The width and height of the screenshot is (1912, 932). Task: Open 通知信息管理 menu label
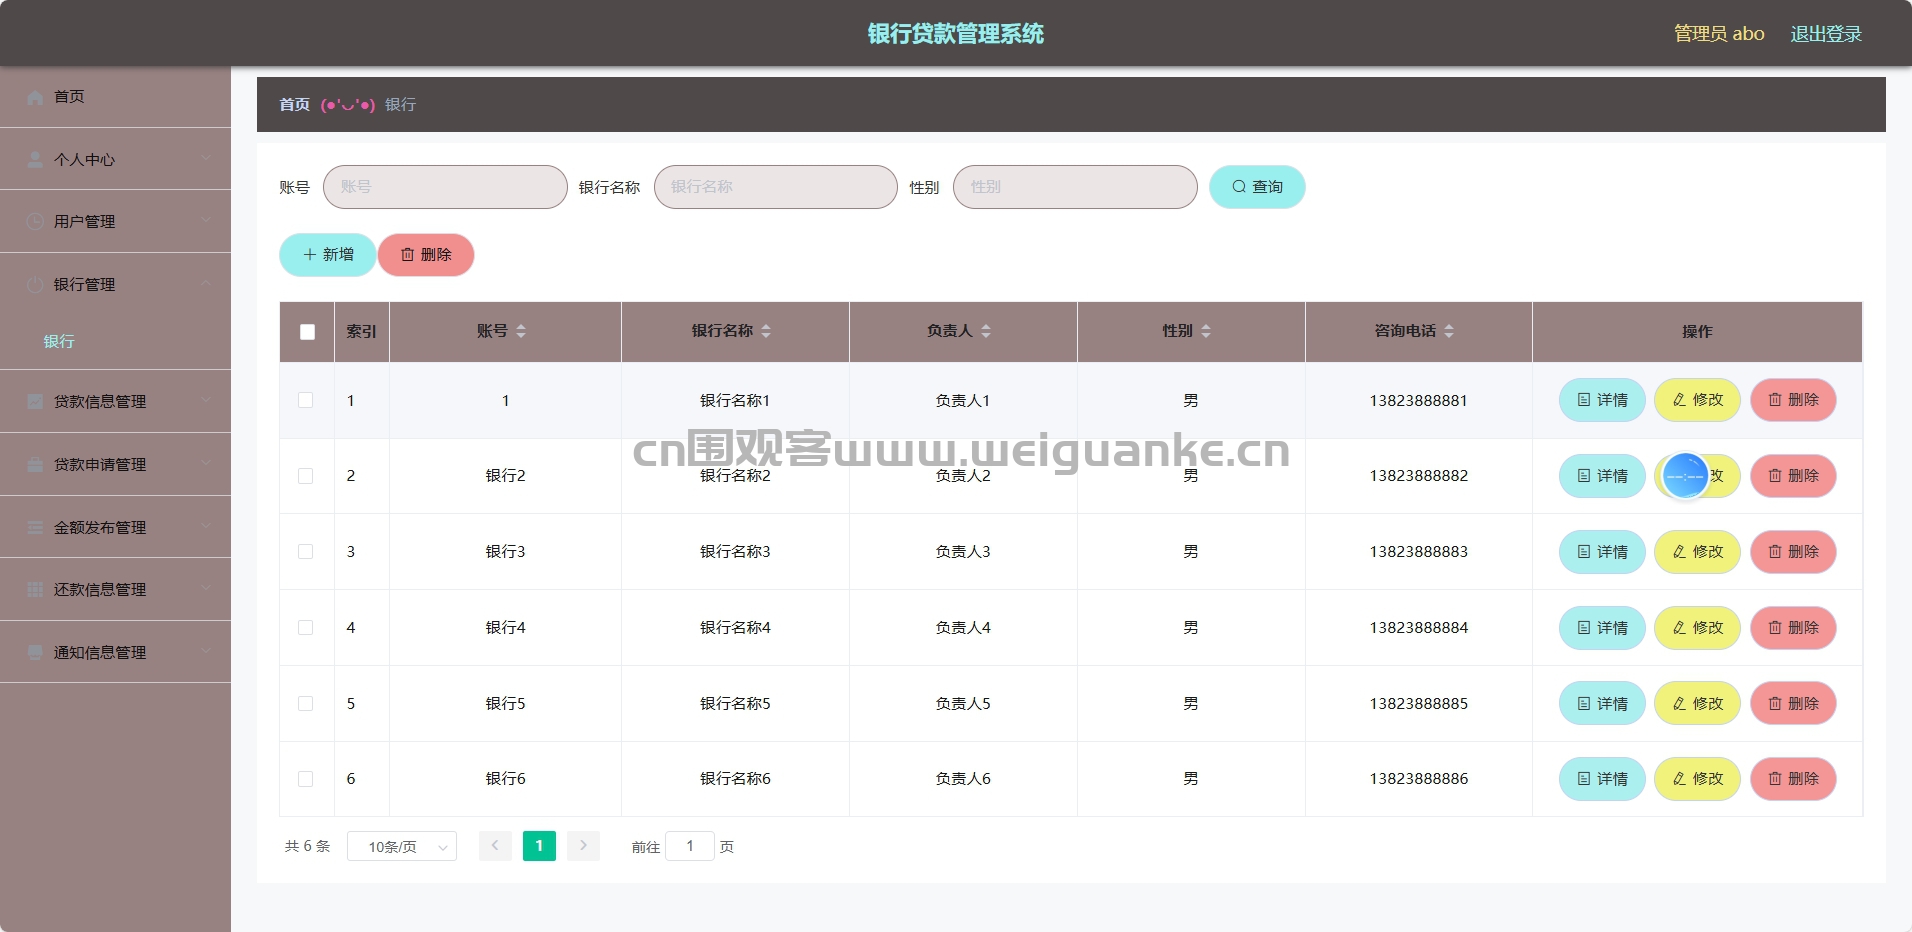pos(100,653)
